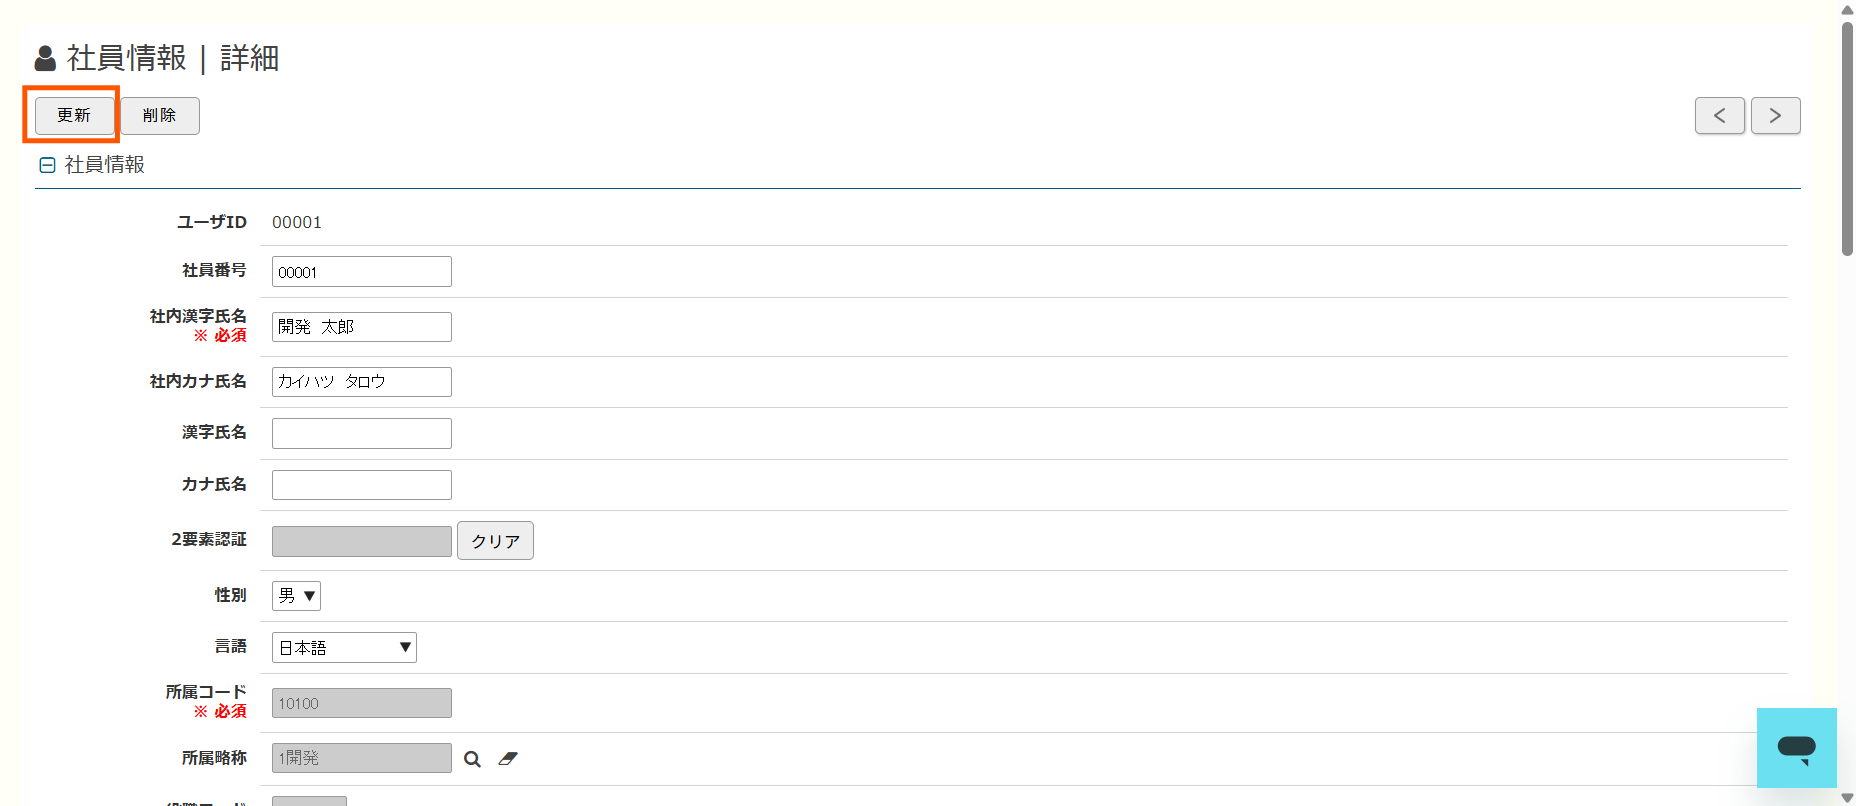Click the 所属コード field showing 10100
This screenshot has height=806, width=1856.
click(362, 703)
